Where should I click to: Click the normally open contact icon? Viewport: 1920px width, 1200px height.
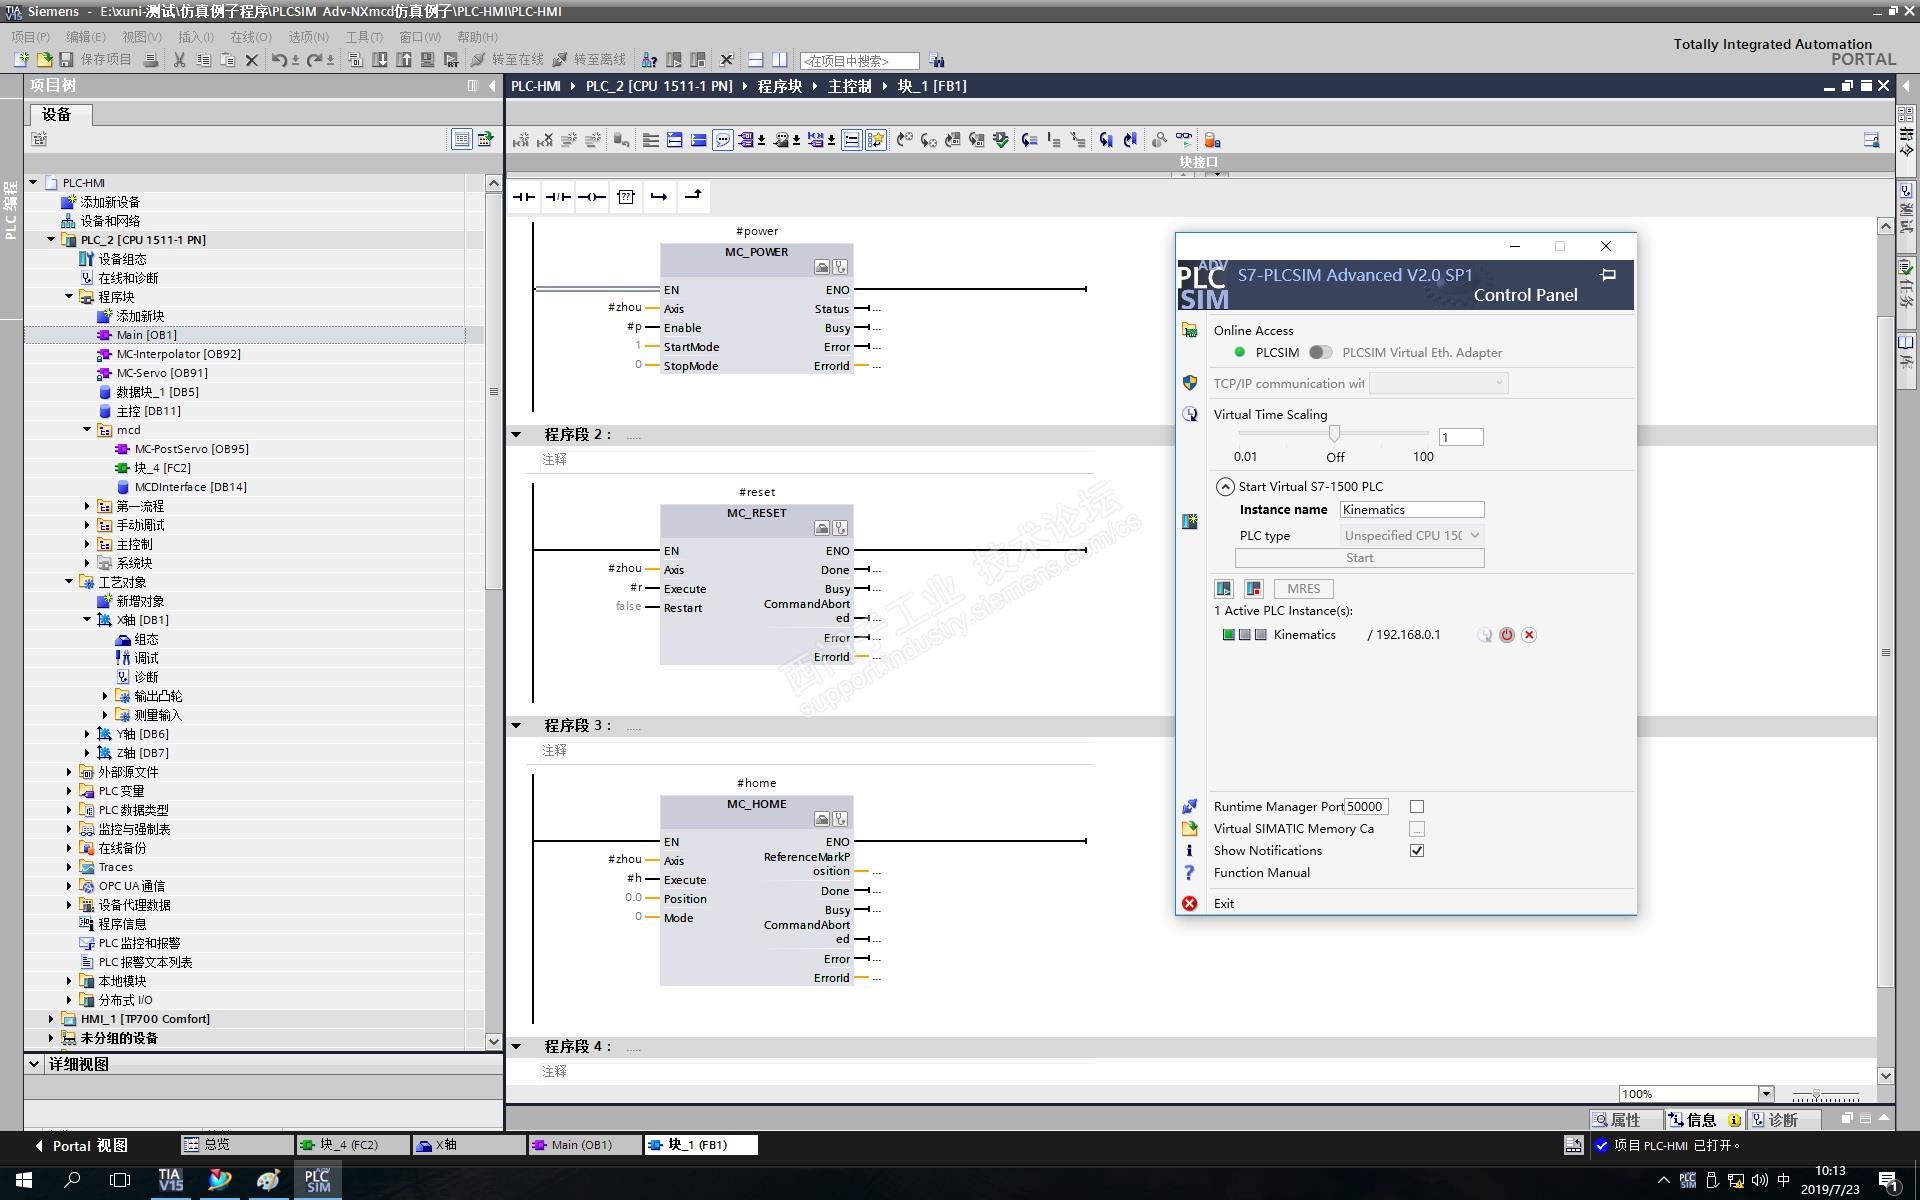click(523, 197)
